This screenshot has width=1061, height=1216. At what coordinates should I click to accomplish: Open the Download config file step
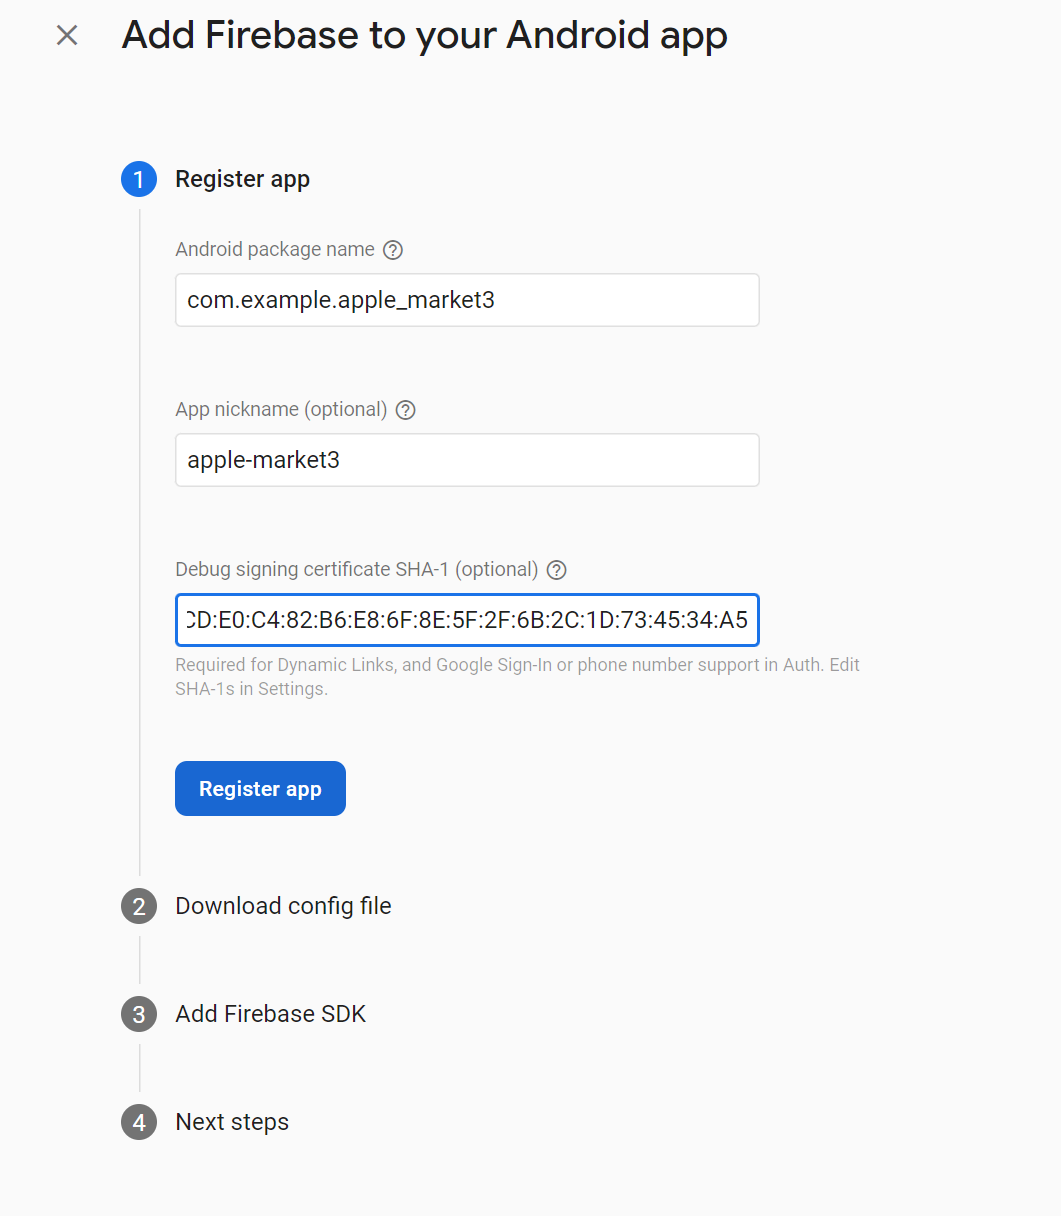click(283, 906)
